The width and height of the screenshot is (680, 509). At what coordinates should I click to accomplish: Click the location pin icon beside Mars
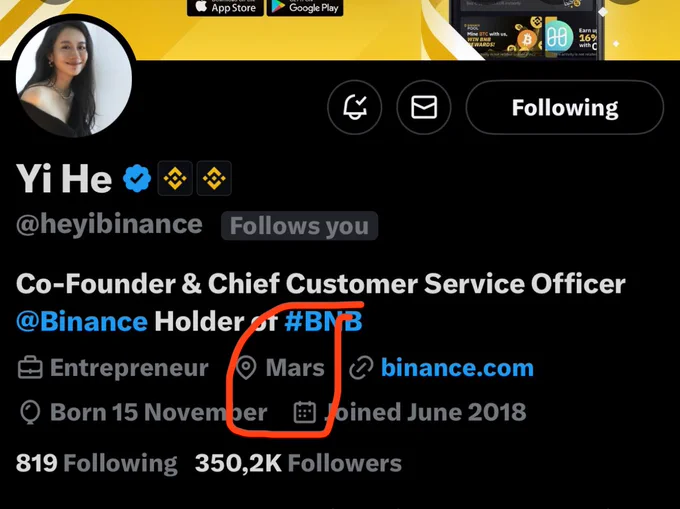(x=246, y=368)
